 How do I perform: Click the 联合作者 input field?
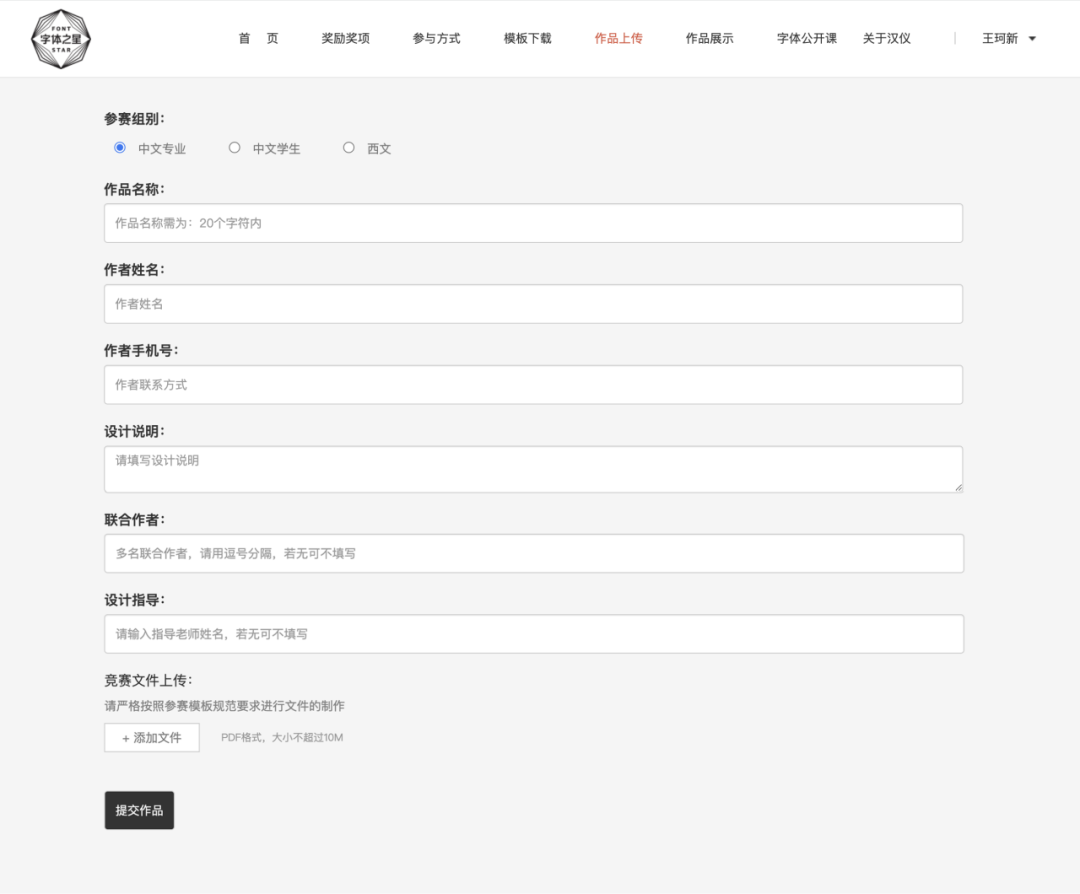coord(533,553)
